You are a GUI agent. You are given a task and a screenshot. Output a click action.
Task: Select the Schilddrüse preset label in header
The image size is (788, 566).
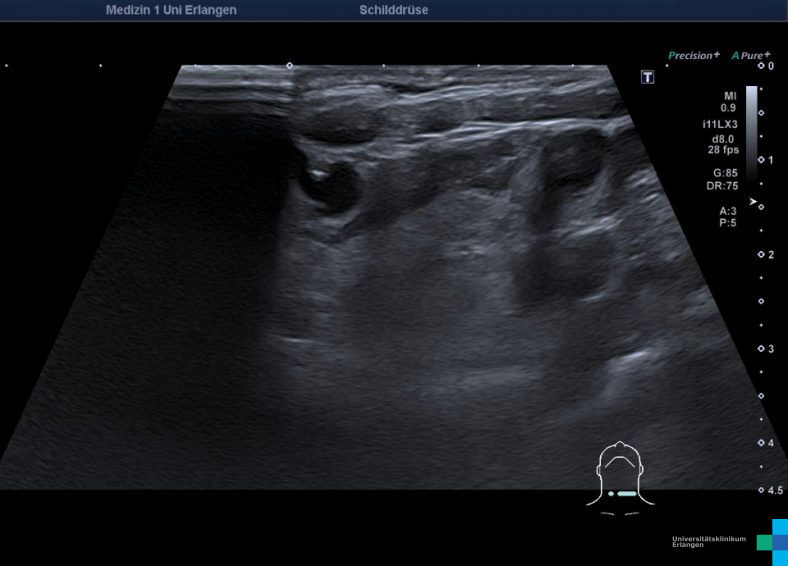tap(393, 10)
